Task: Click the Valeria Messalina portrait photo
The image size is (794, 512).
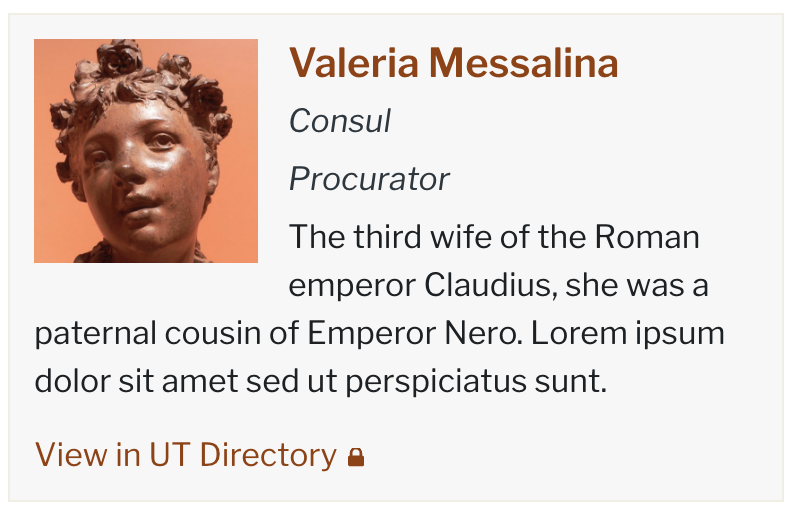Action: [x=146, y=151]
